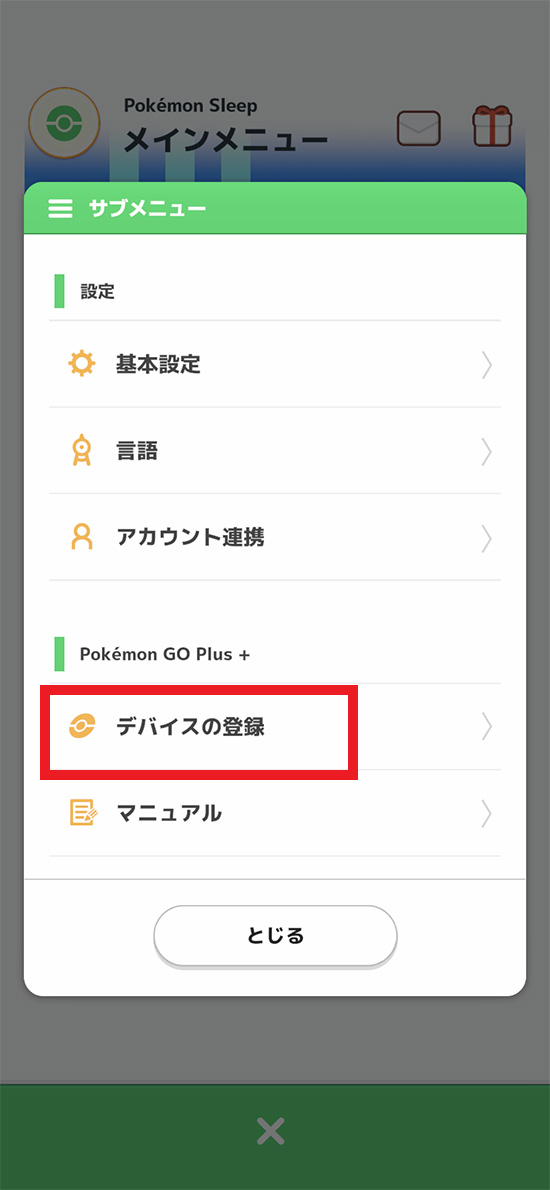550x1190 pixels.
Task: Expand マニュアル using its right chevron
Action: click(487, 814)
